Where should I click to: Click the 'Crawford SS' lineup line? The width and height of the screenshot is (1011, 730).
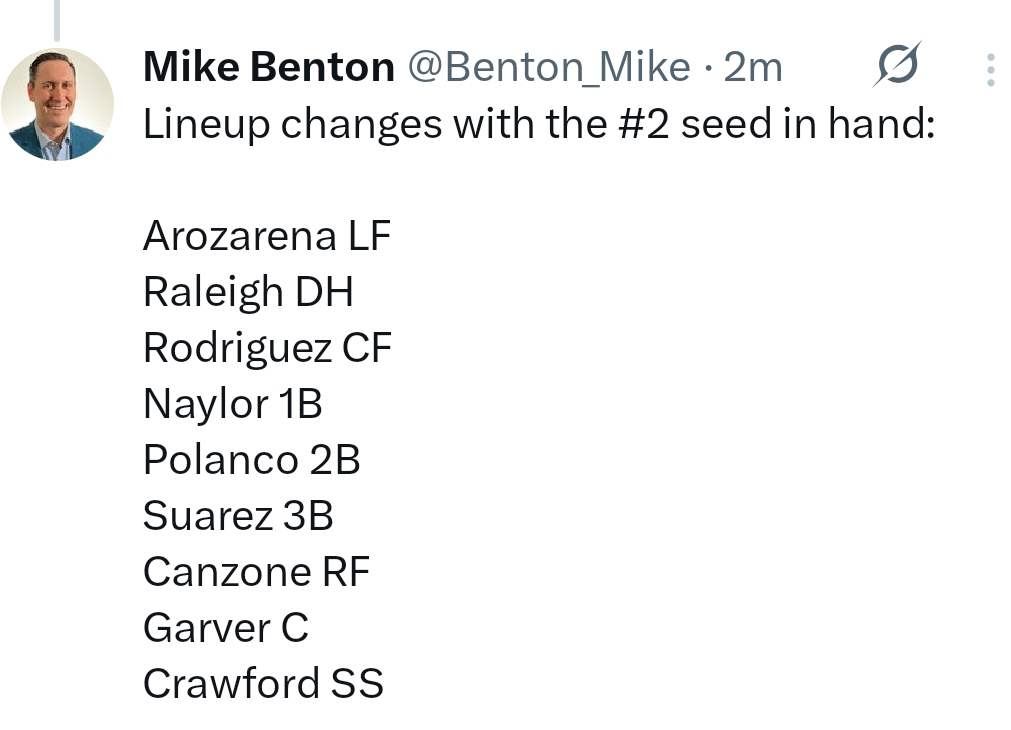tap(263, 684)
